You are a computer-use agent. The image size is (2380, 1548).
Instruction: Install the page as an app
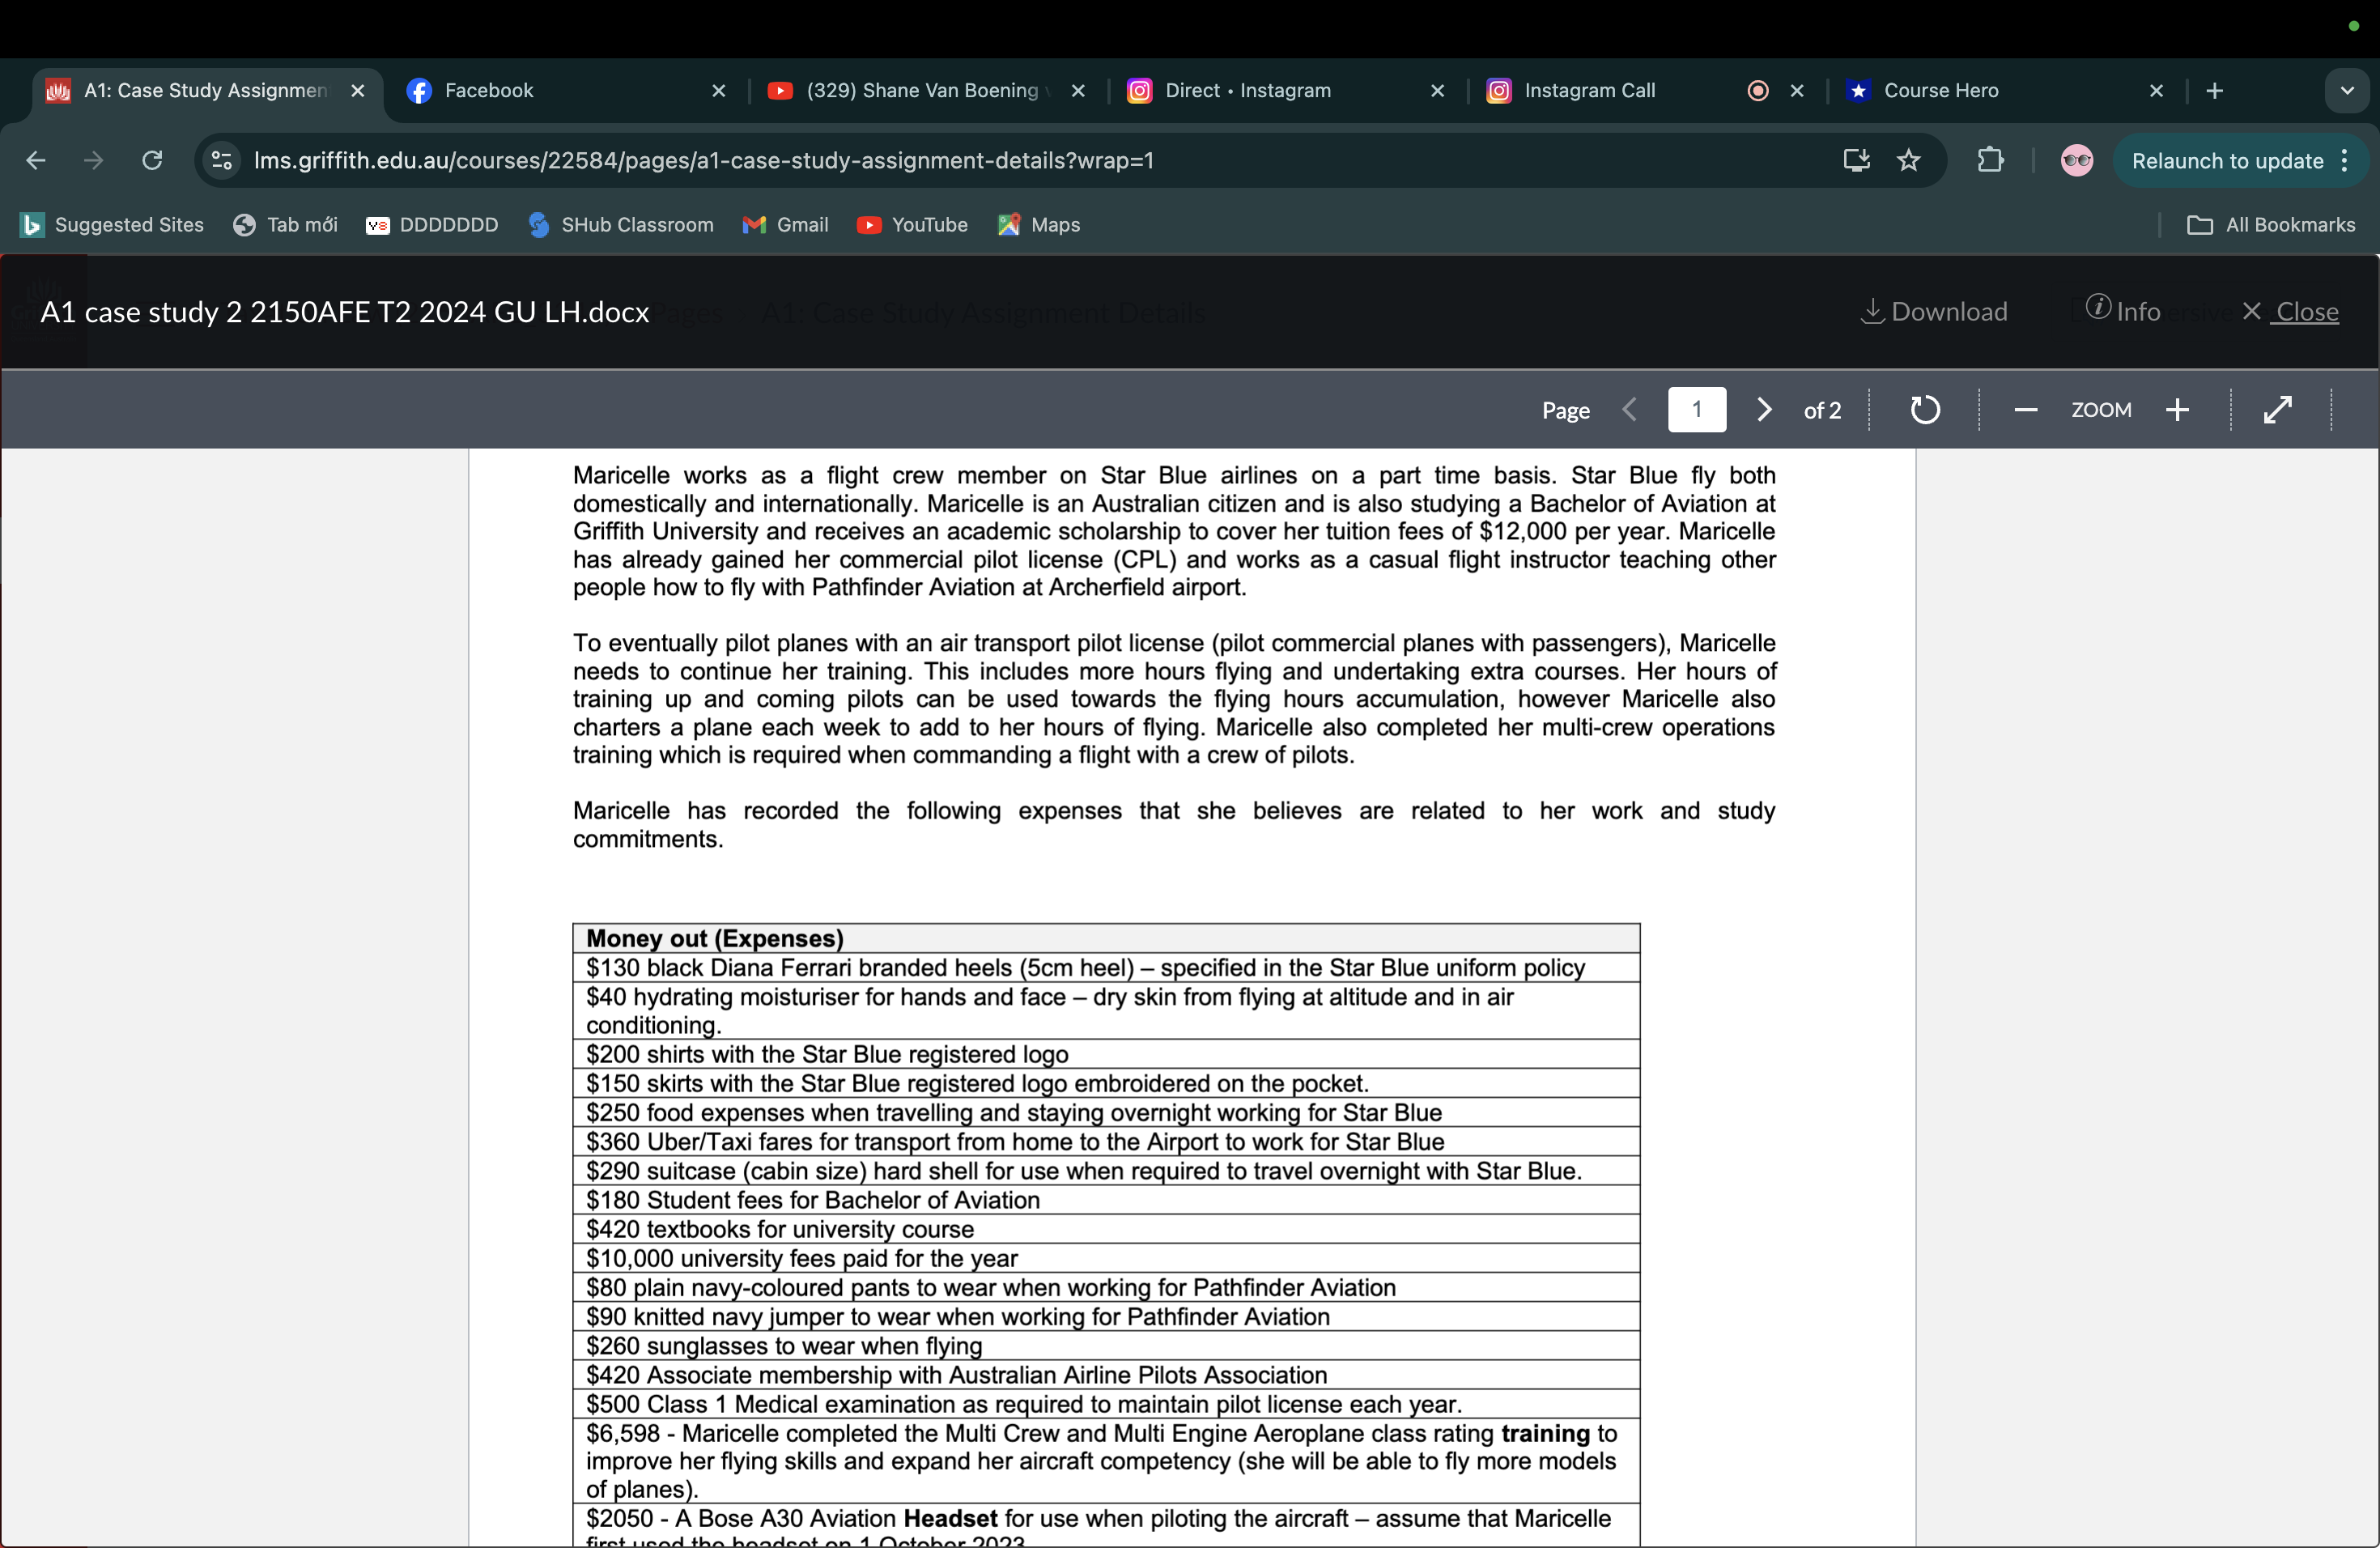(x=1856, y=160)
